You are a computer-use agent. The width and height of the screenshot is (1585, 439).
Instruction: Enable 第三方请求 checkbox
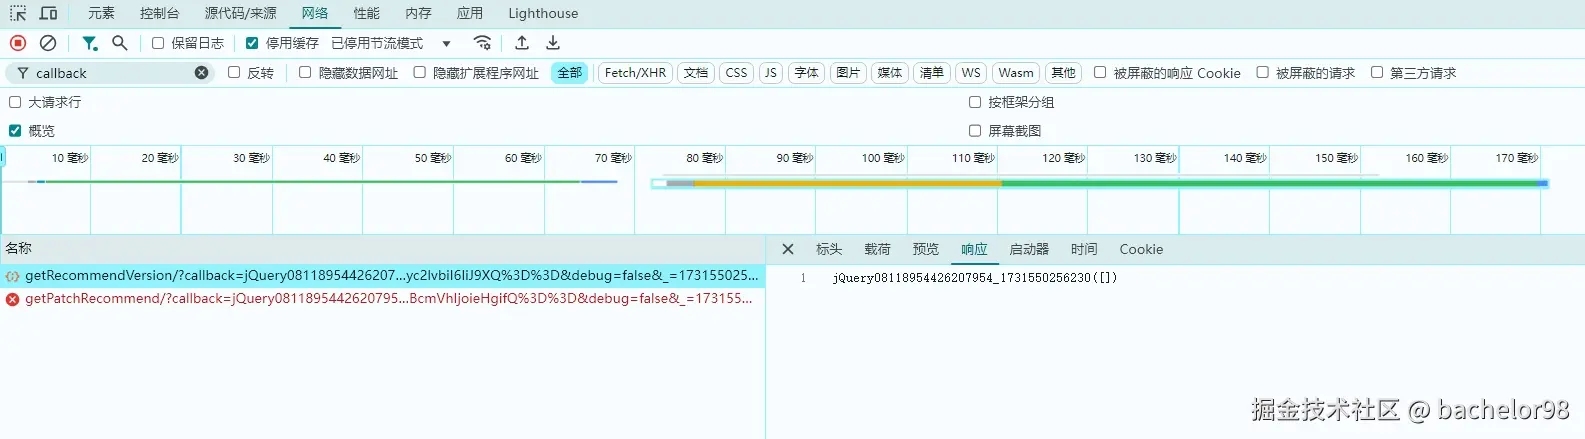(1377, 72)
